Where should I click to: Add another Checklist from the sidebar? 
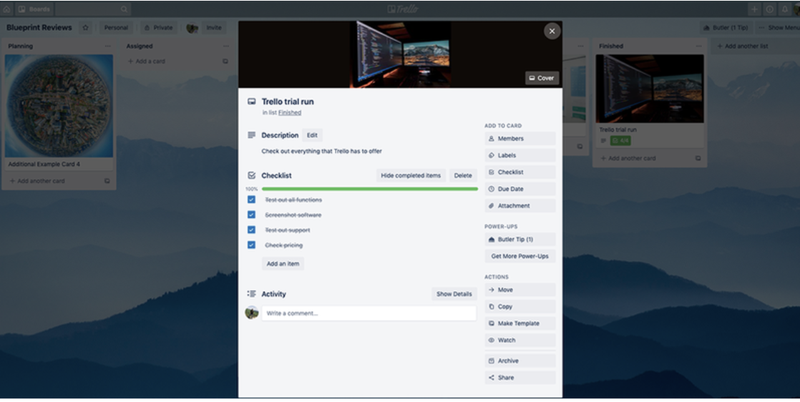tap(520, 172)
